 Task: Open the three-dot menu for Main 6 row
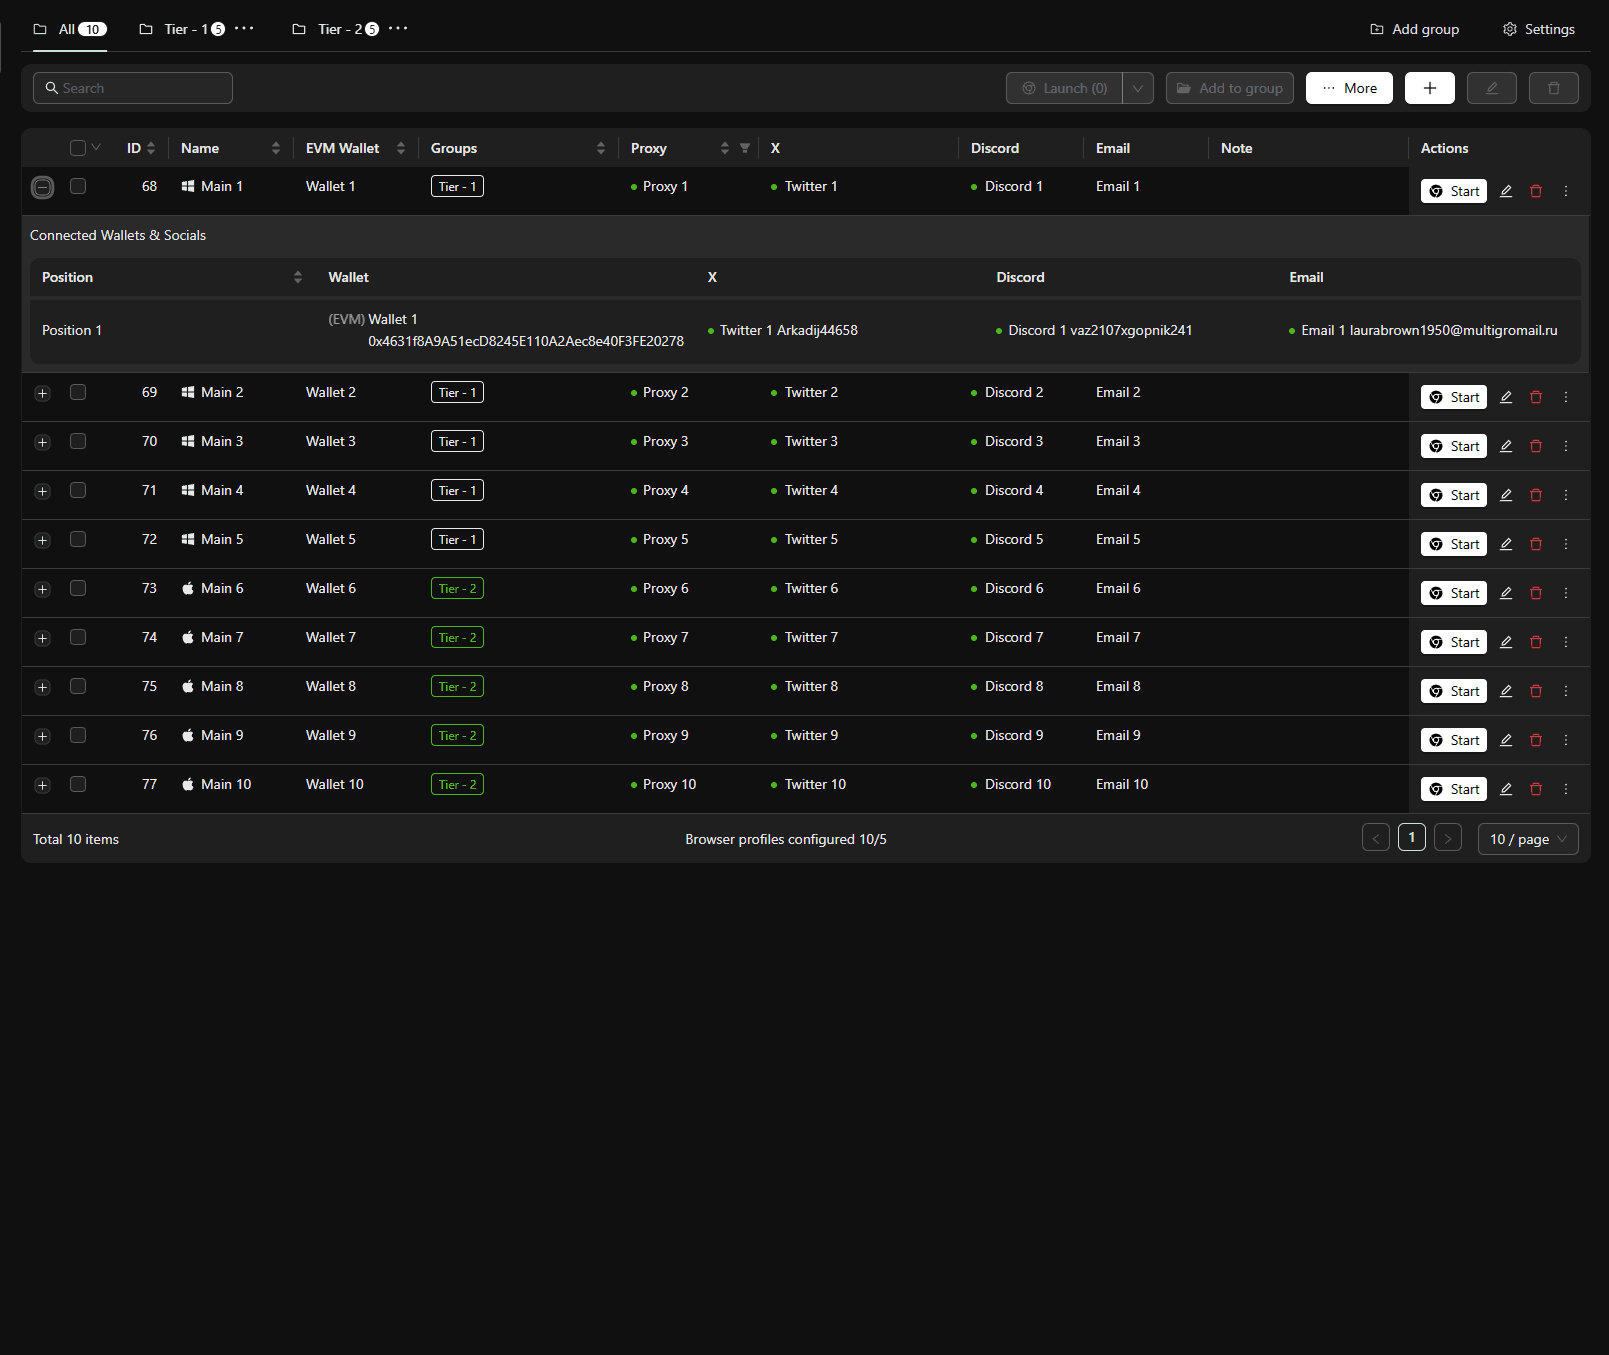pos(1566,593)
